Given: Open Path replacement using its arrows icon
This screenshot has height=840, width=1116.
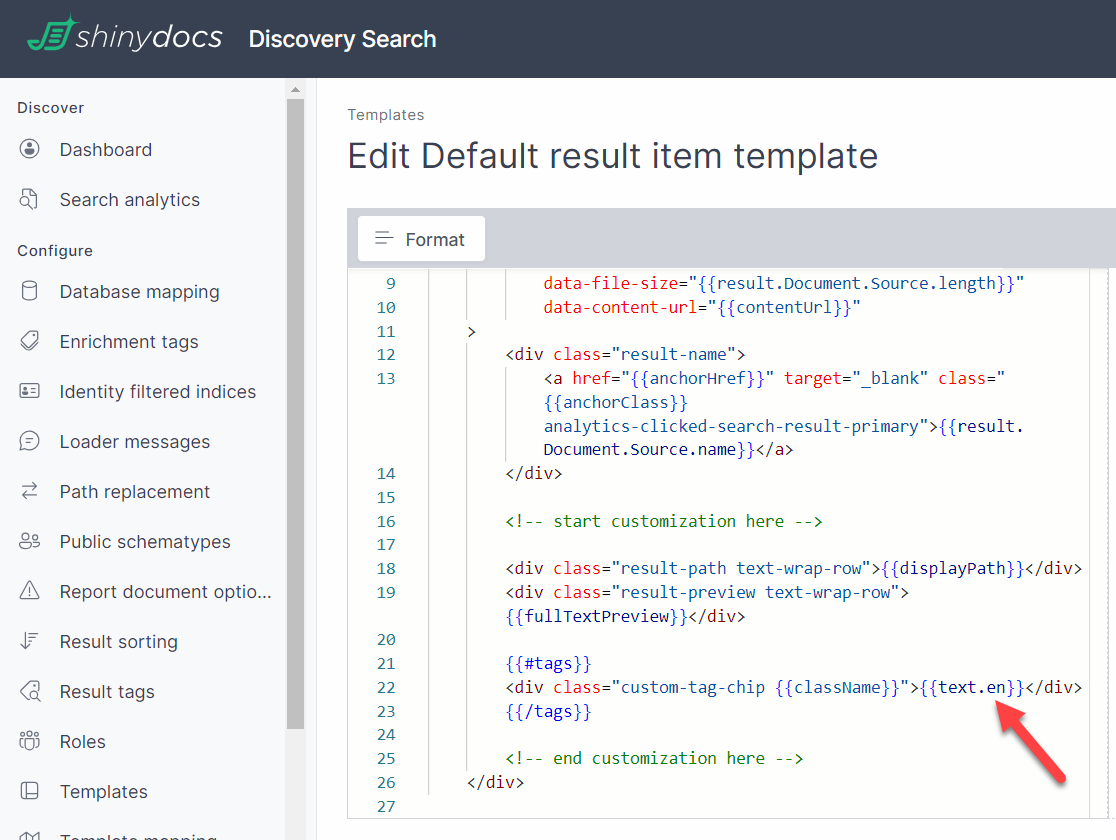Looking at the screenshot, I should (x=30, y=491).
